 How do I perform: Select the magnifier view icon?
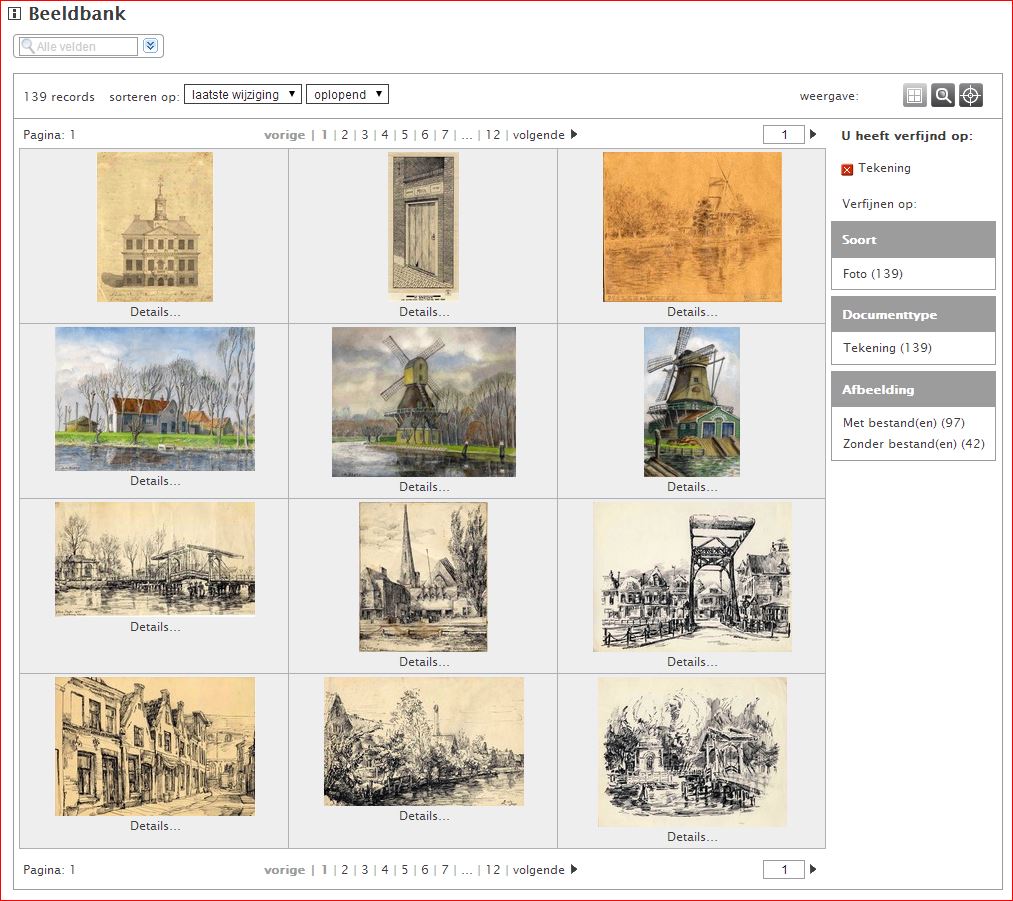942,95
